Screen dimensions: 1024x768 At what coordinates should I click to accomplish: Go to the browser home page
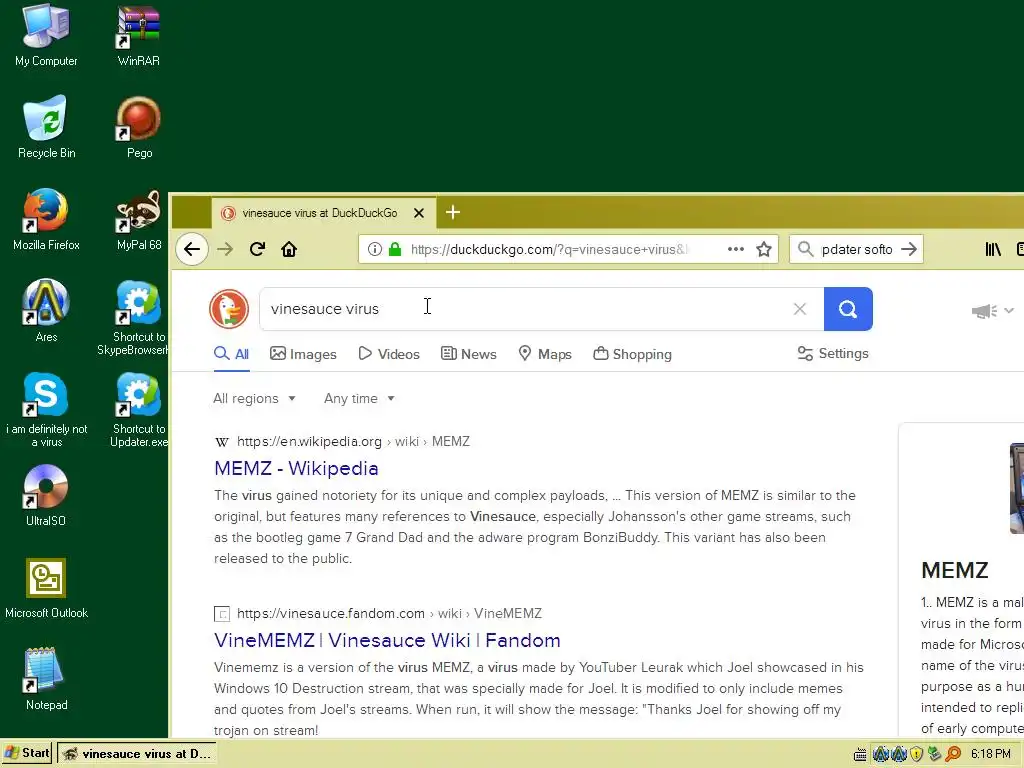pos(289,249)
